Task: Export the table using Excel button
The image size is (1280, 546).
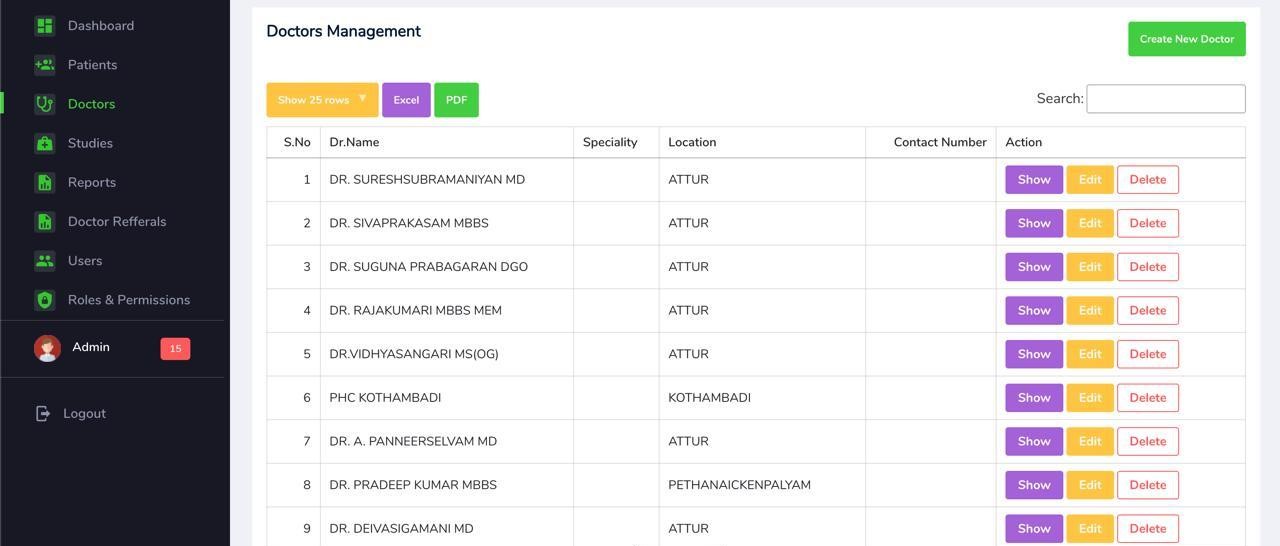Action: coord(406,100)
